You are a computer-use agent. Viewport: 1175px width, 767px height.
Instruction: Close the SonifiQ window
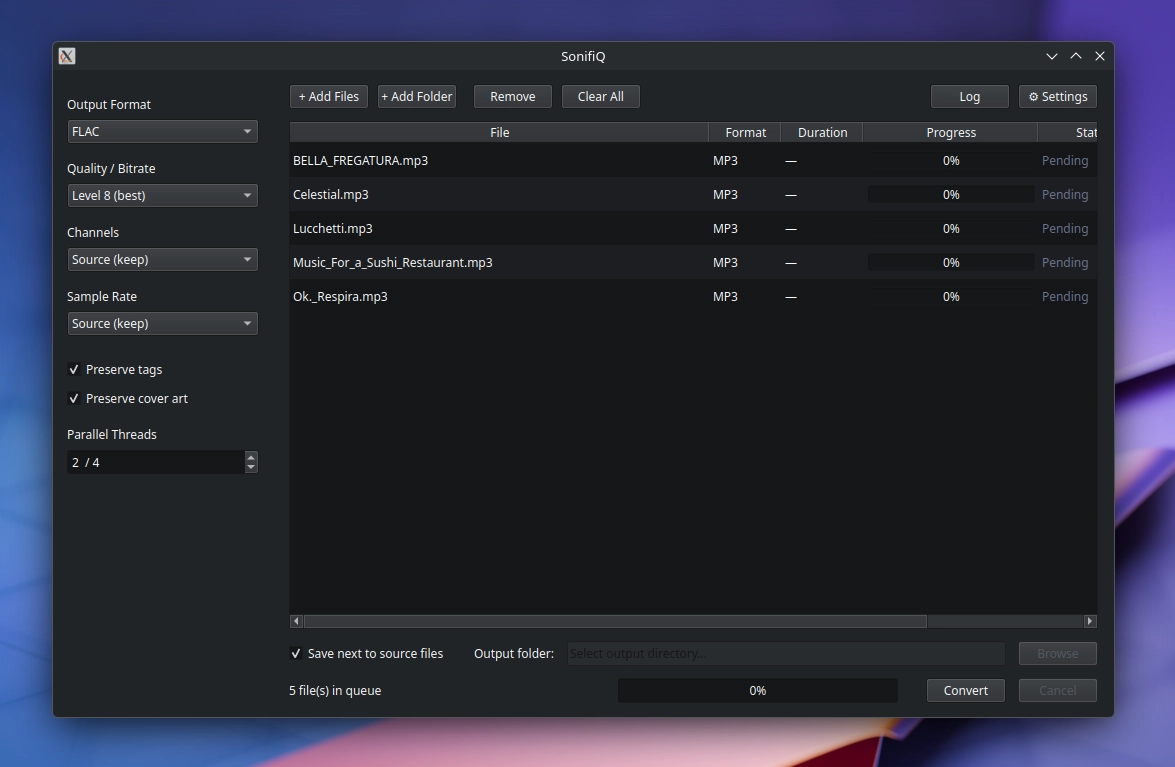click(1099, 56)
